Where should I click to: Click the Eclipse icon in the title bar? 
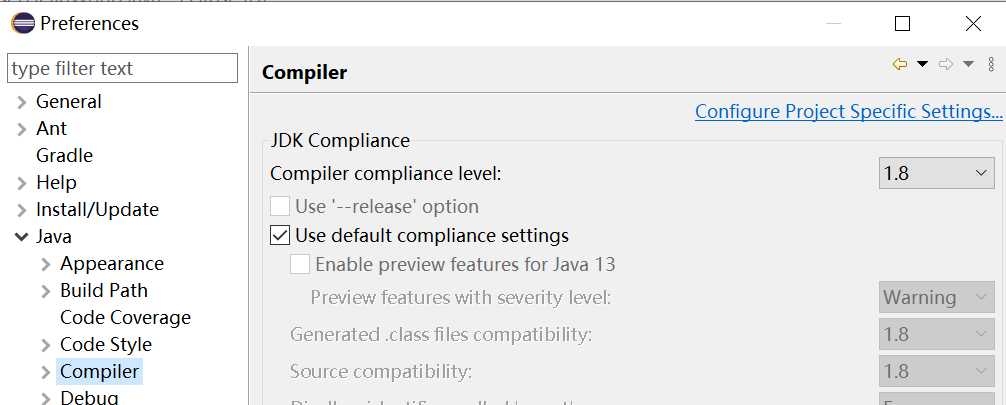pyautogui.click(x=22, y=22)
